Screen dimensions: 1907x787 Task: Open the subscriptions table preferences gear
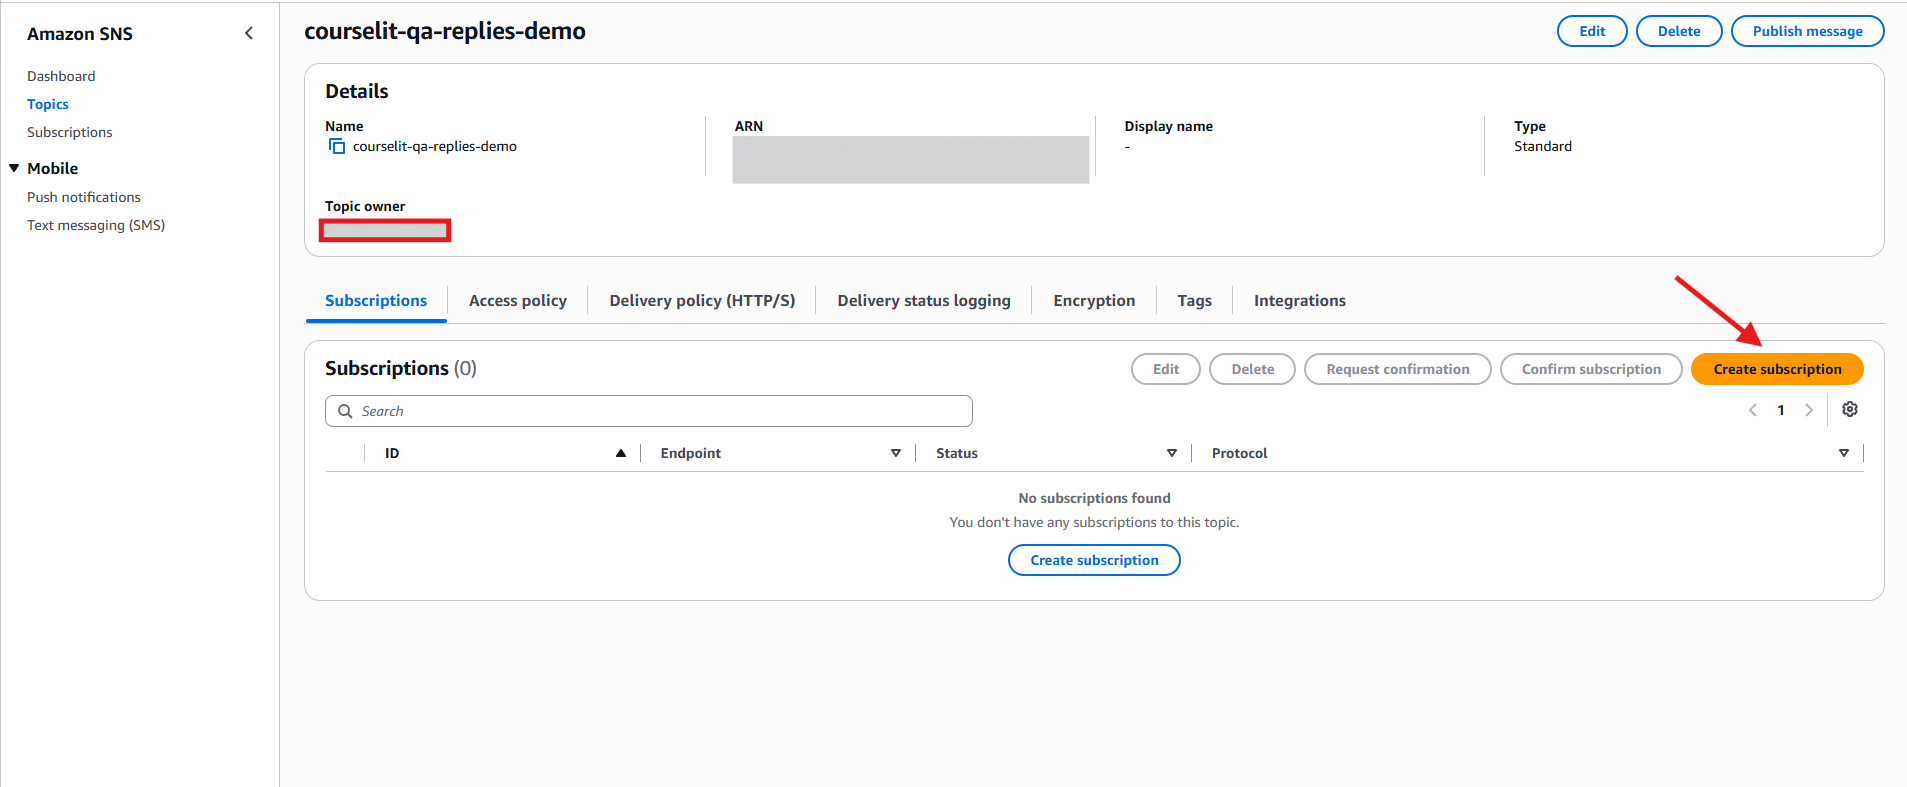click(x=1850, y=410)
